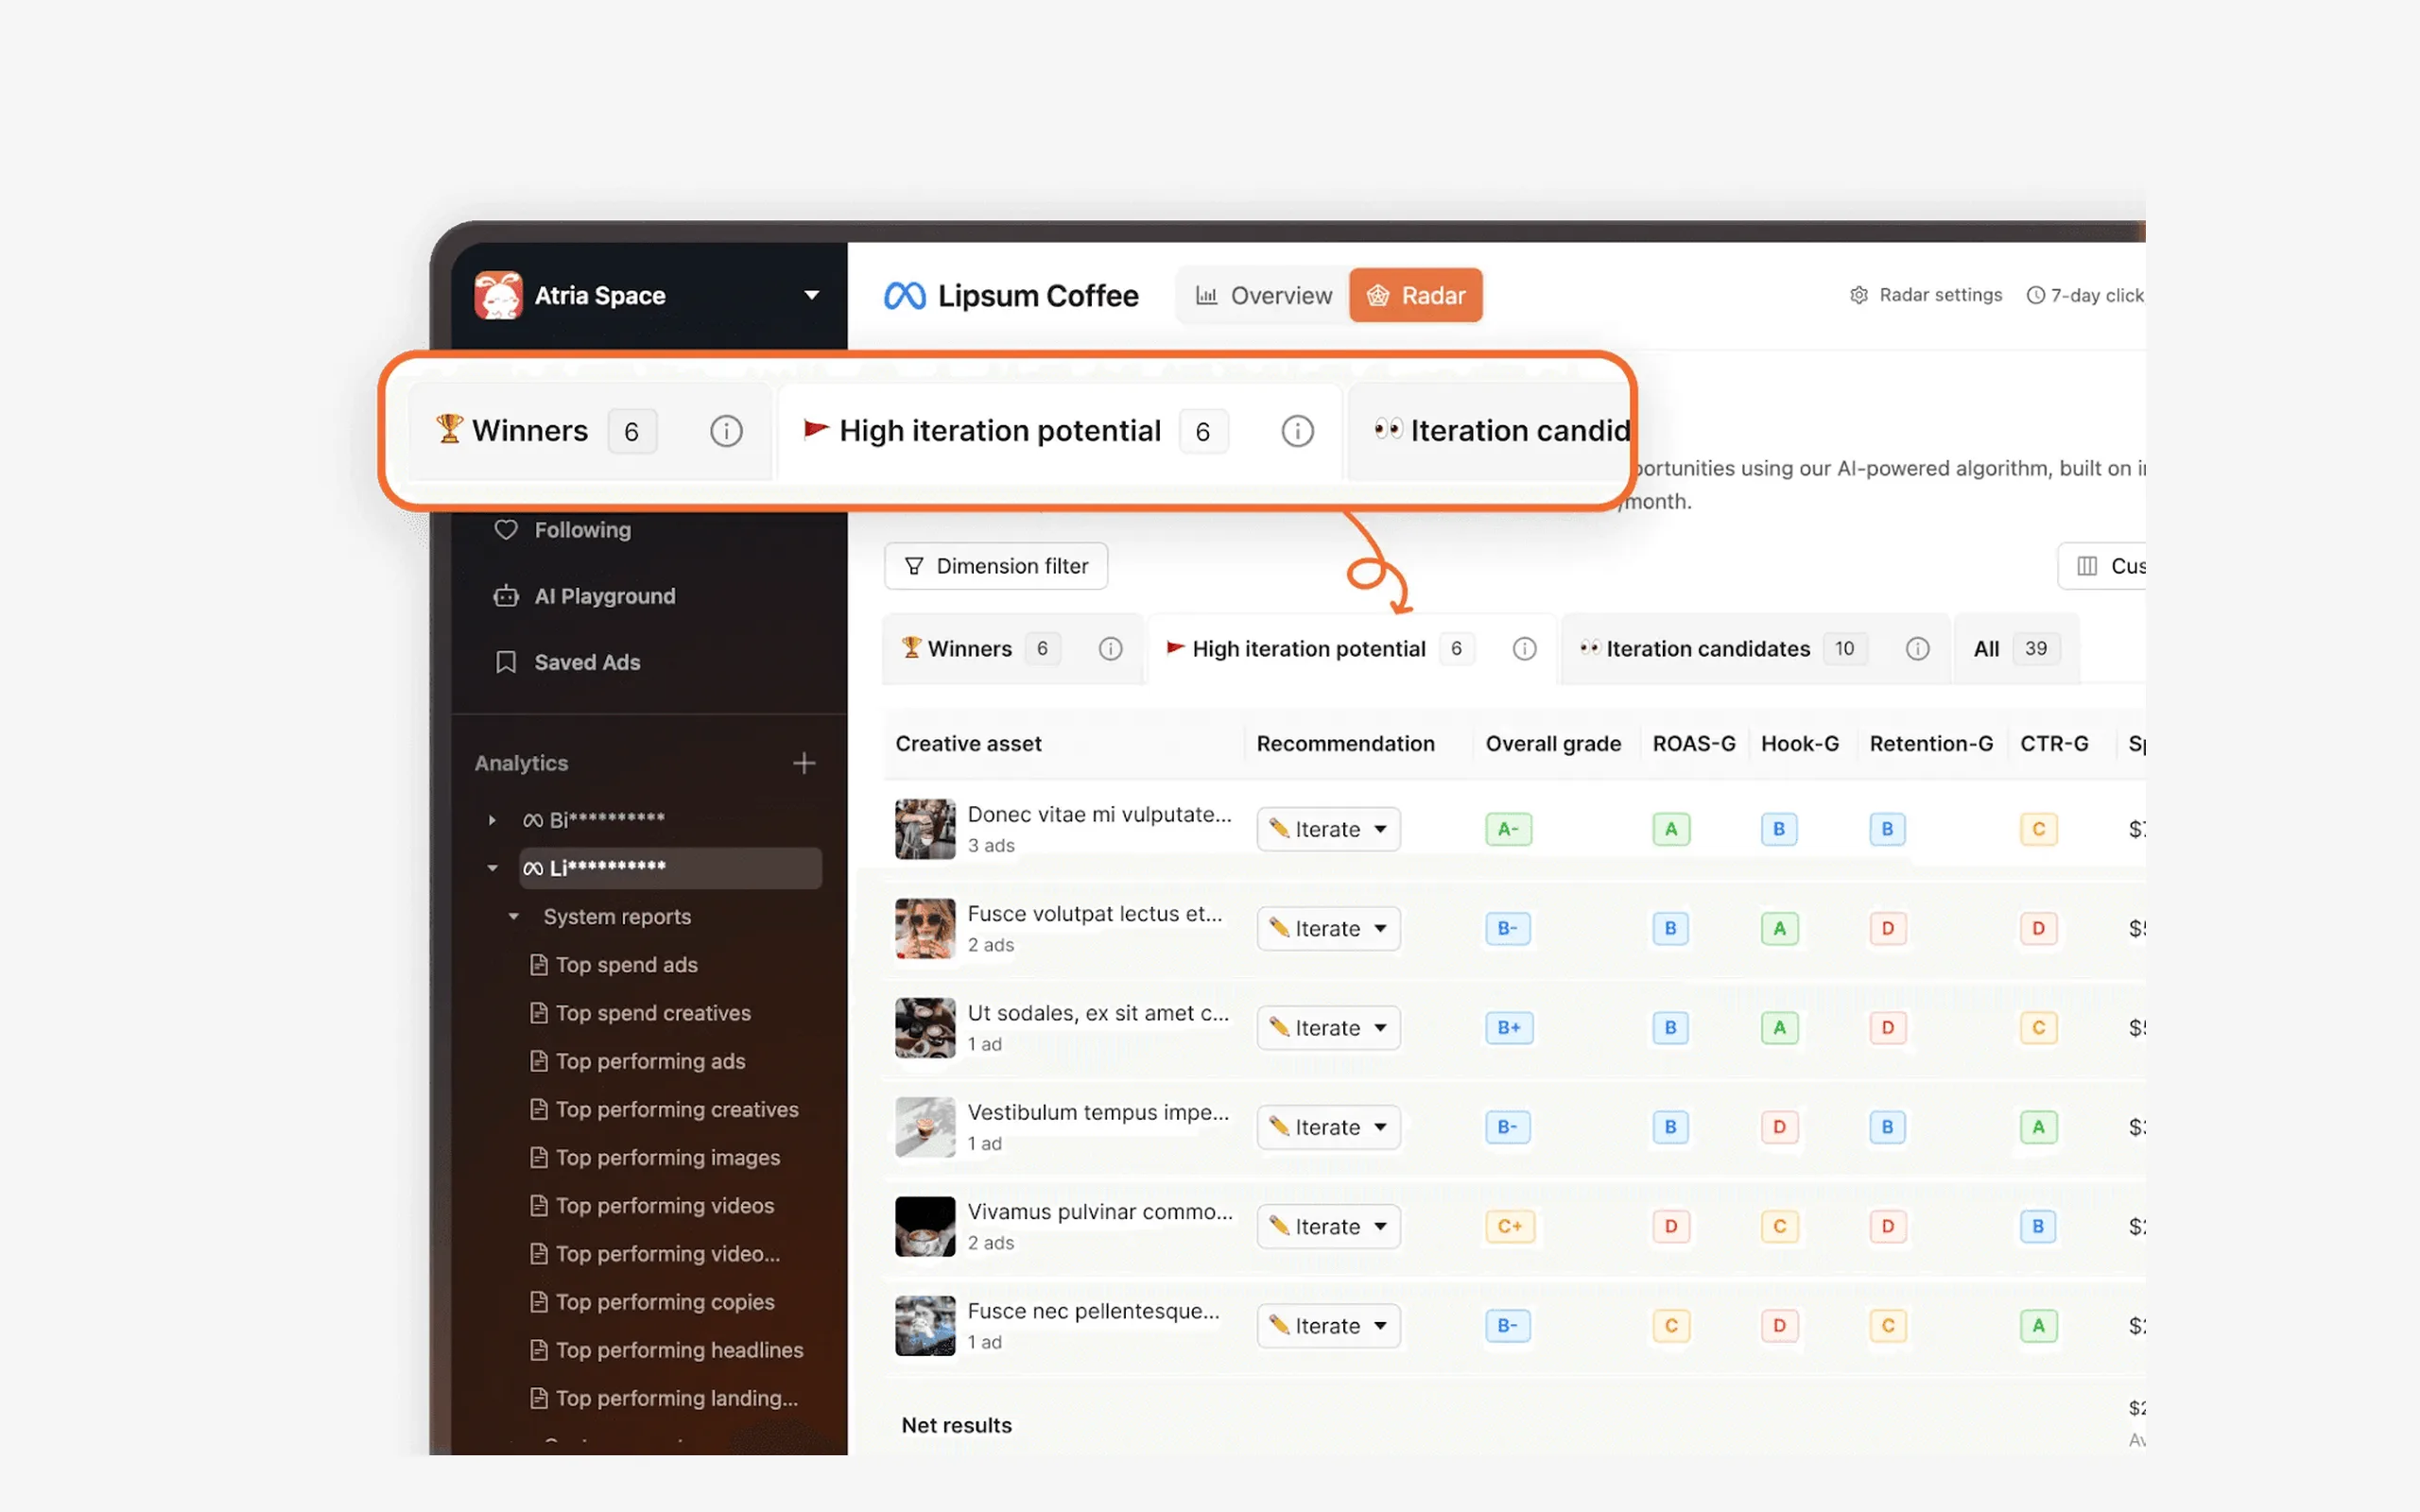This screenshot has height=1512, width=2420.
Task: Click the ROAS-G column header
Action: pyautogui.click(x=1693, y=744)
